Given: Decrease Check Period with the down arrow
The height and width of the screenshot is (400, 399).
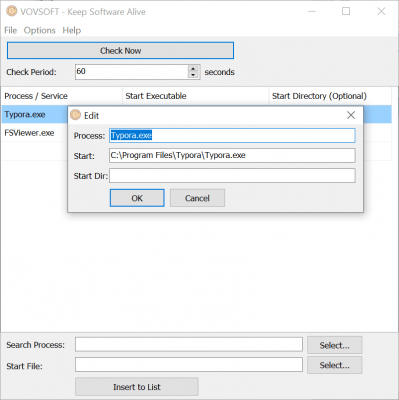Looking at the screenshot, I should [193, 75].
